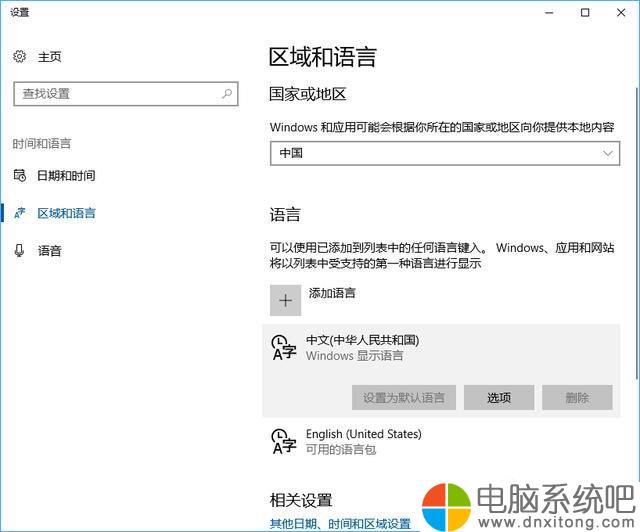Focus the 查找设置 search box
Viewport: 640px width, 532px height.
(x=126, y=94)
